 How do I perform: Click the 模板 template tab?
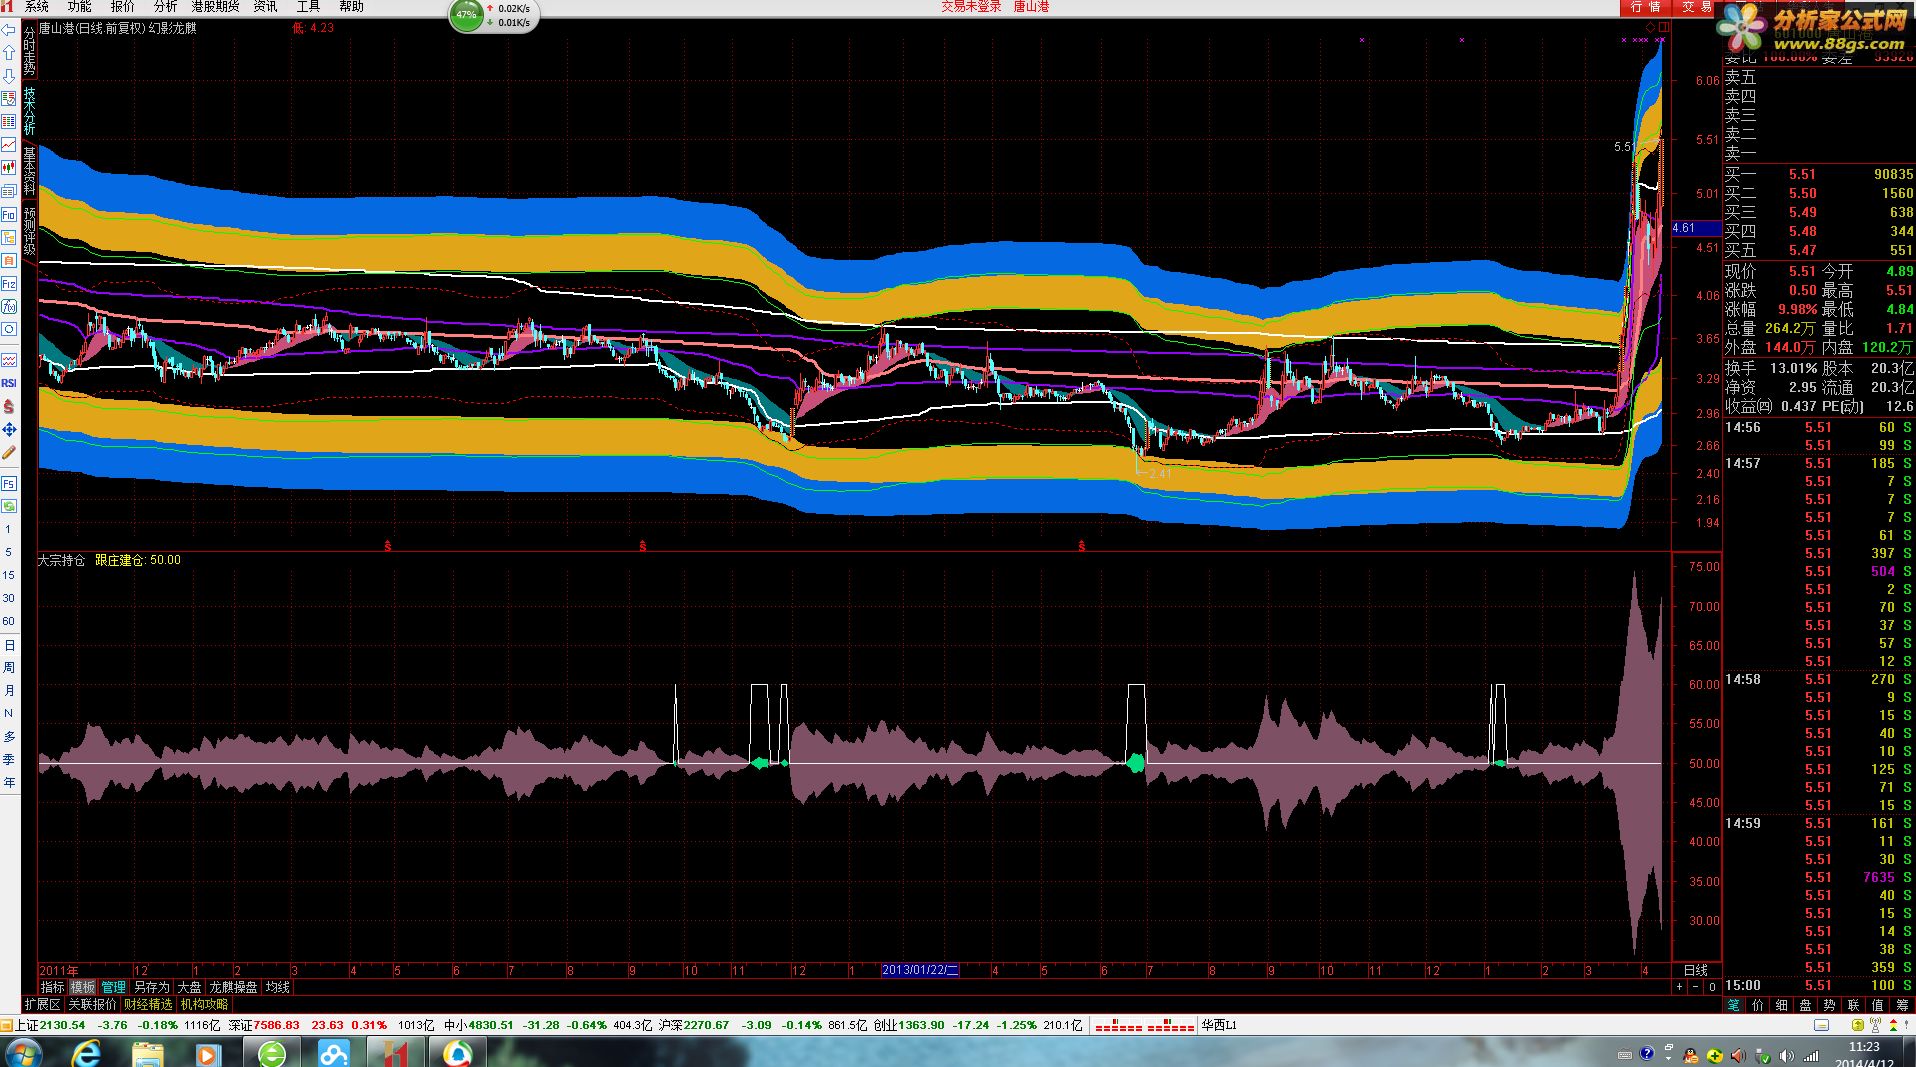[x=82, y=987]
